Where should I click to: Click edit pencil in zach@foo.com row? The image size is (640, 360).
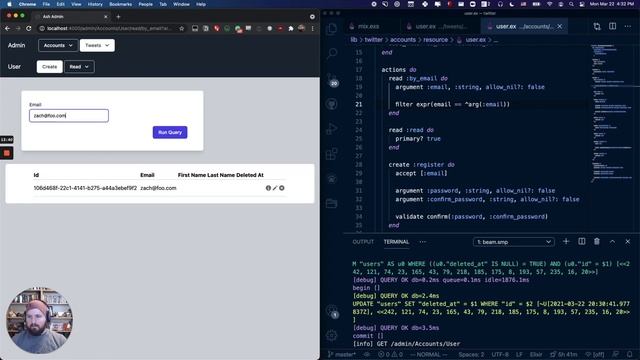[x=275, y=188]
